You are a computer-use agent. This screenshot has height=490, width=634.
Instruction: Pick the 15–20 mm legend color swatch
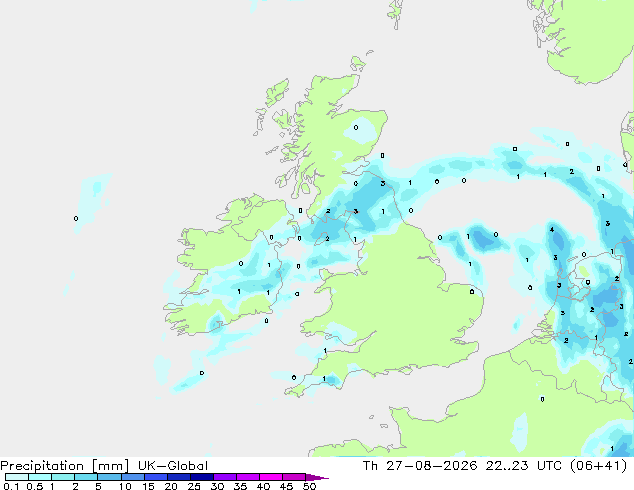(x=156, y=477)
